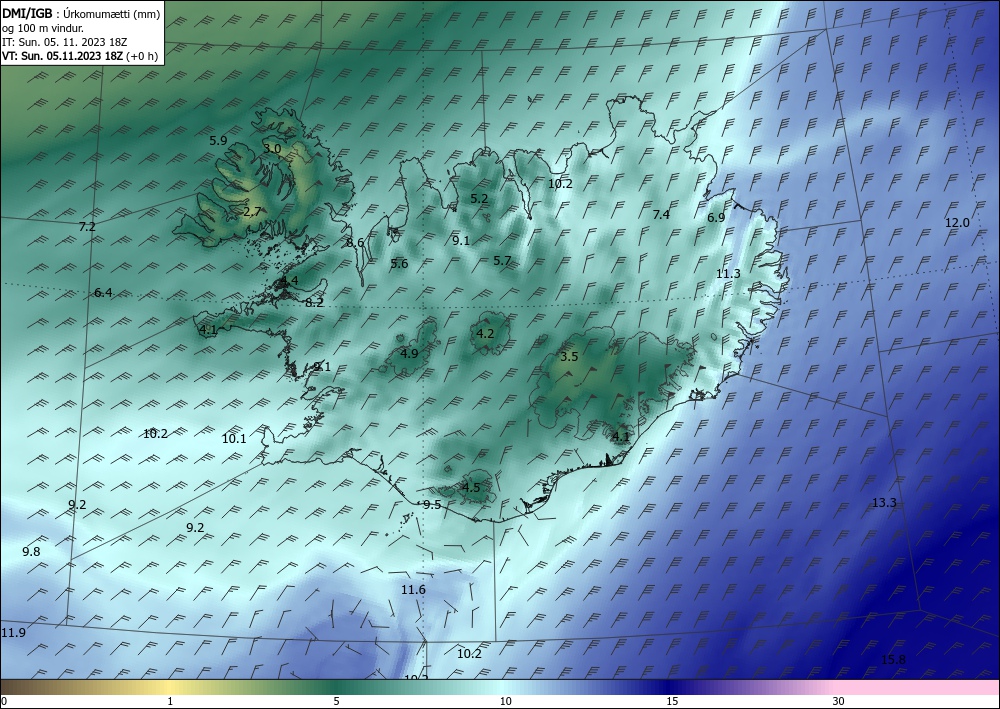Click the 'og 100 m vindur.' line
Viewport: 1000px width, 709px height.
[x=43, y=28]
